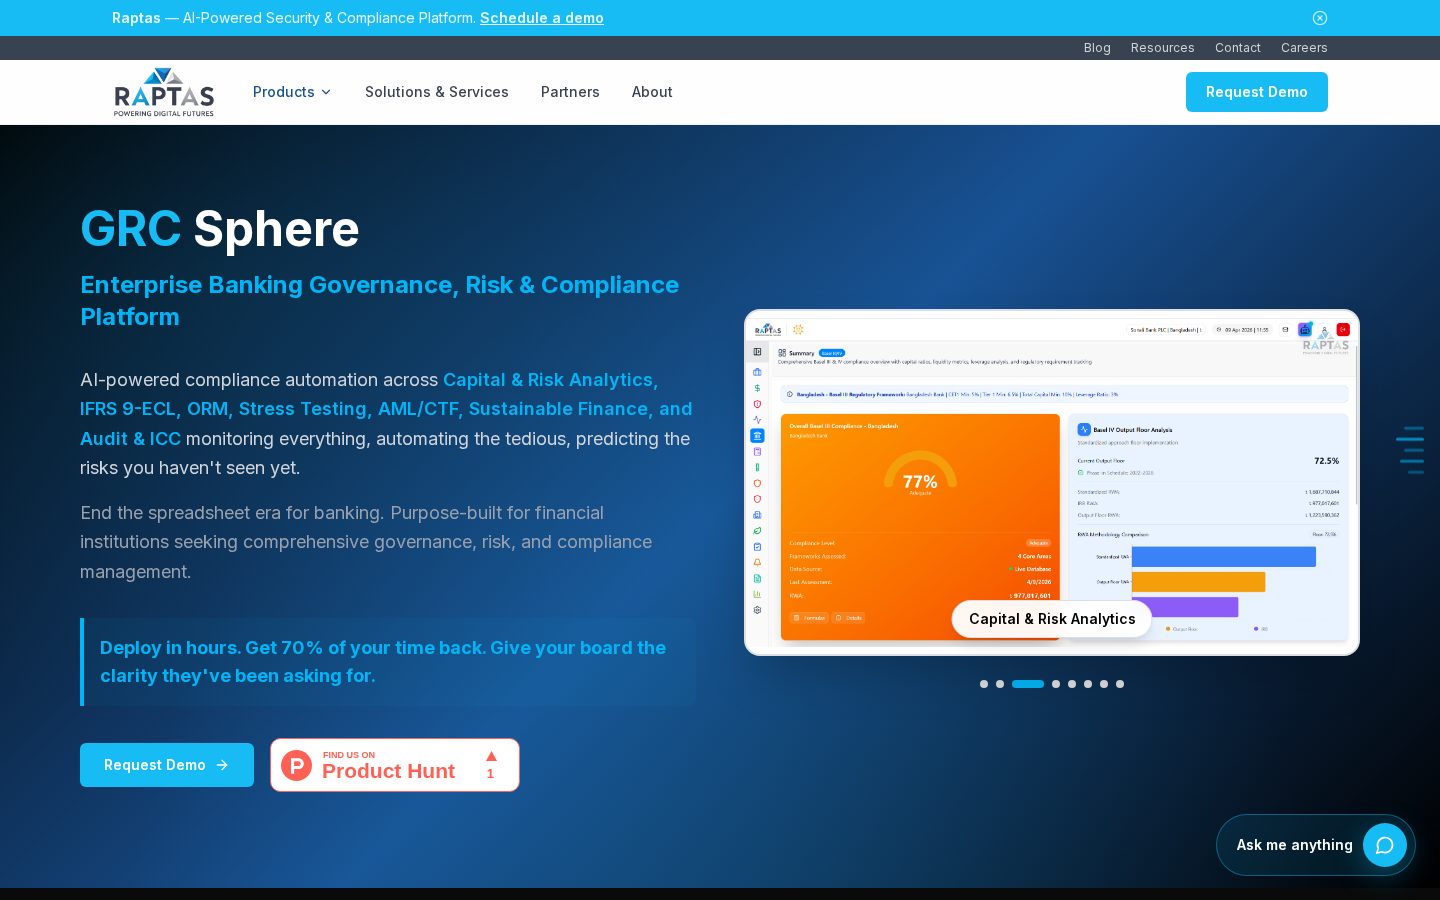Image resolution: width=1440 pixels, height=900 pixels.
Task: Click the 'Capital & Risk Analytics,' highlighted text
Action: (x=550, y=380)
